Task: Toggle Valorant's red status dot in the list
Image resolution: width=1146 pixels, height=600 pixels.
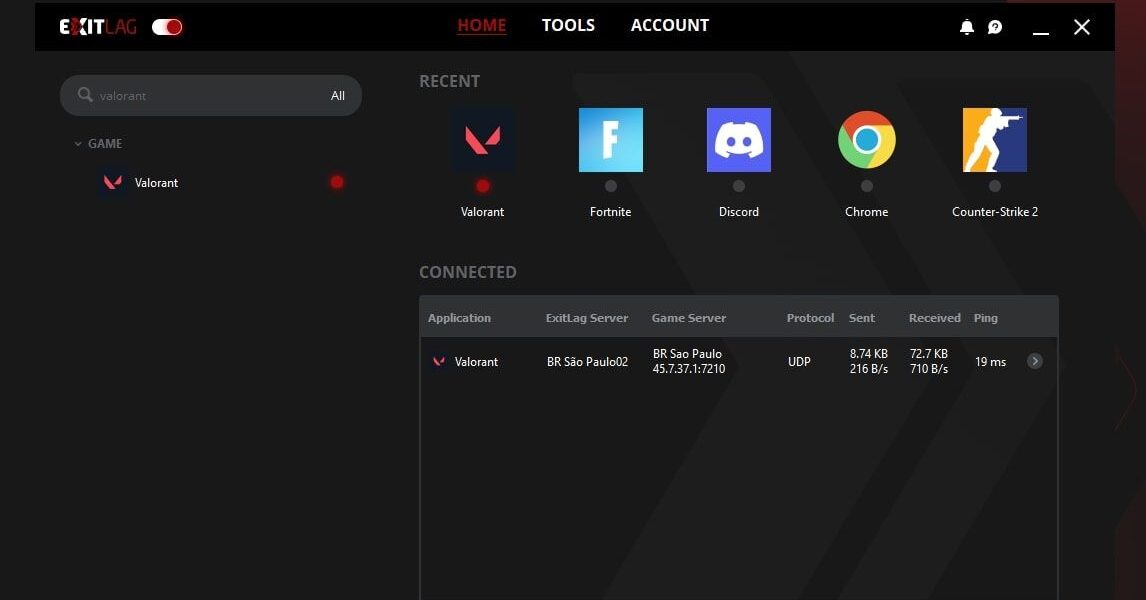Action: pyautogui.click(x=337, y=182)
